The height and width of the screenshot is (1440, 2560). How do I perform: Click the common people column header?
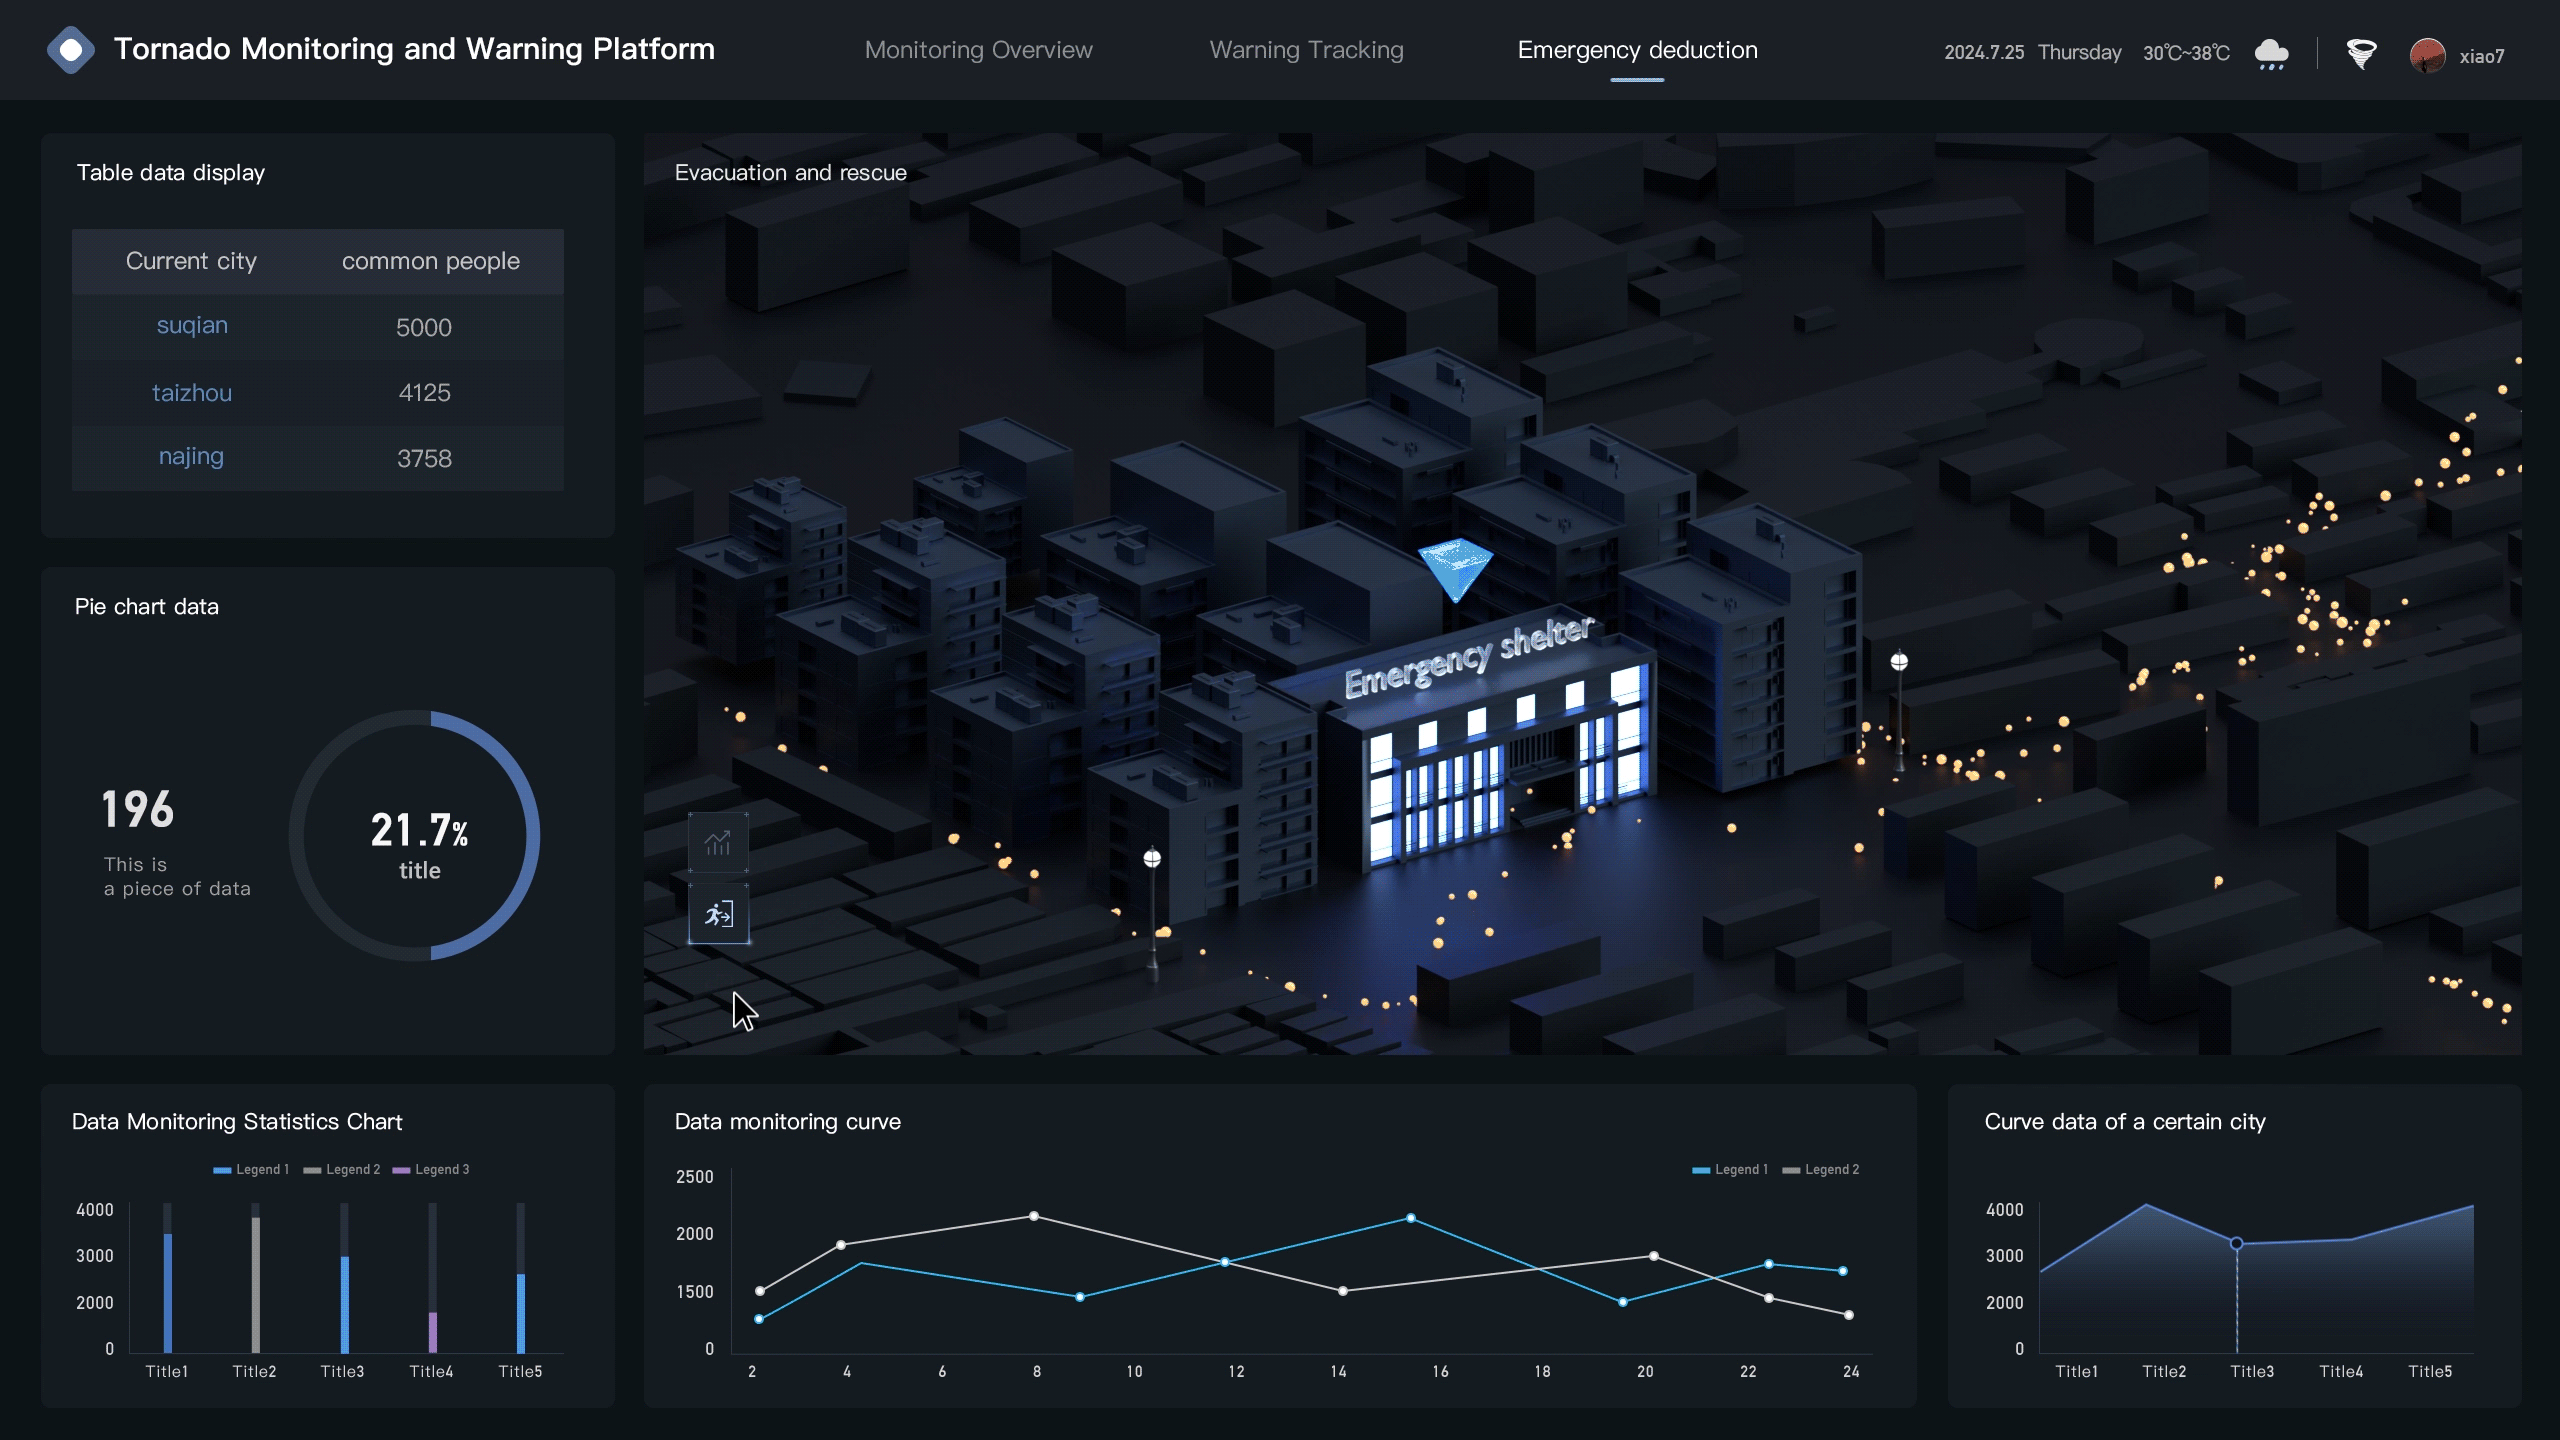pos(431,261)
